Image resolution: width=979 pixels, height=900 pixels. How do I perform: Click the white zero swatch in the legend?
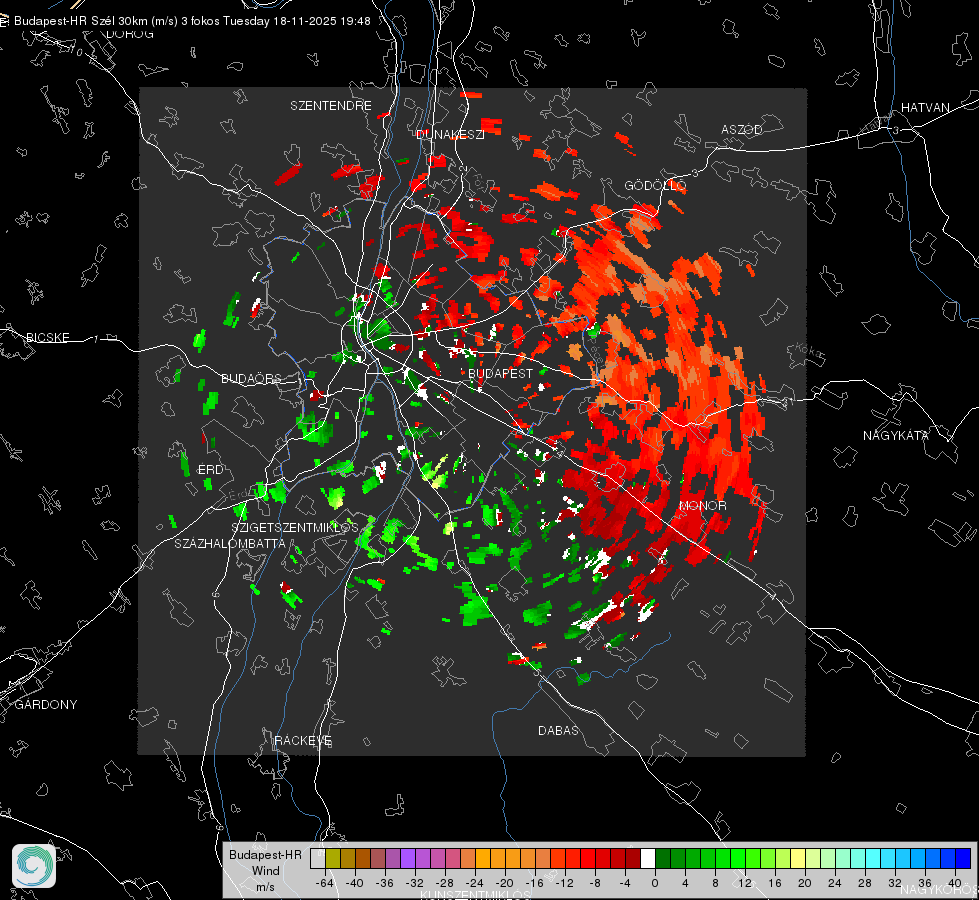[648, 859]
